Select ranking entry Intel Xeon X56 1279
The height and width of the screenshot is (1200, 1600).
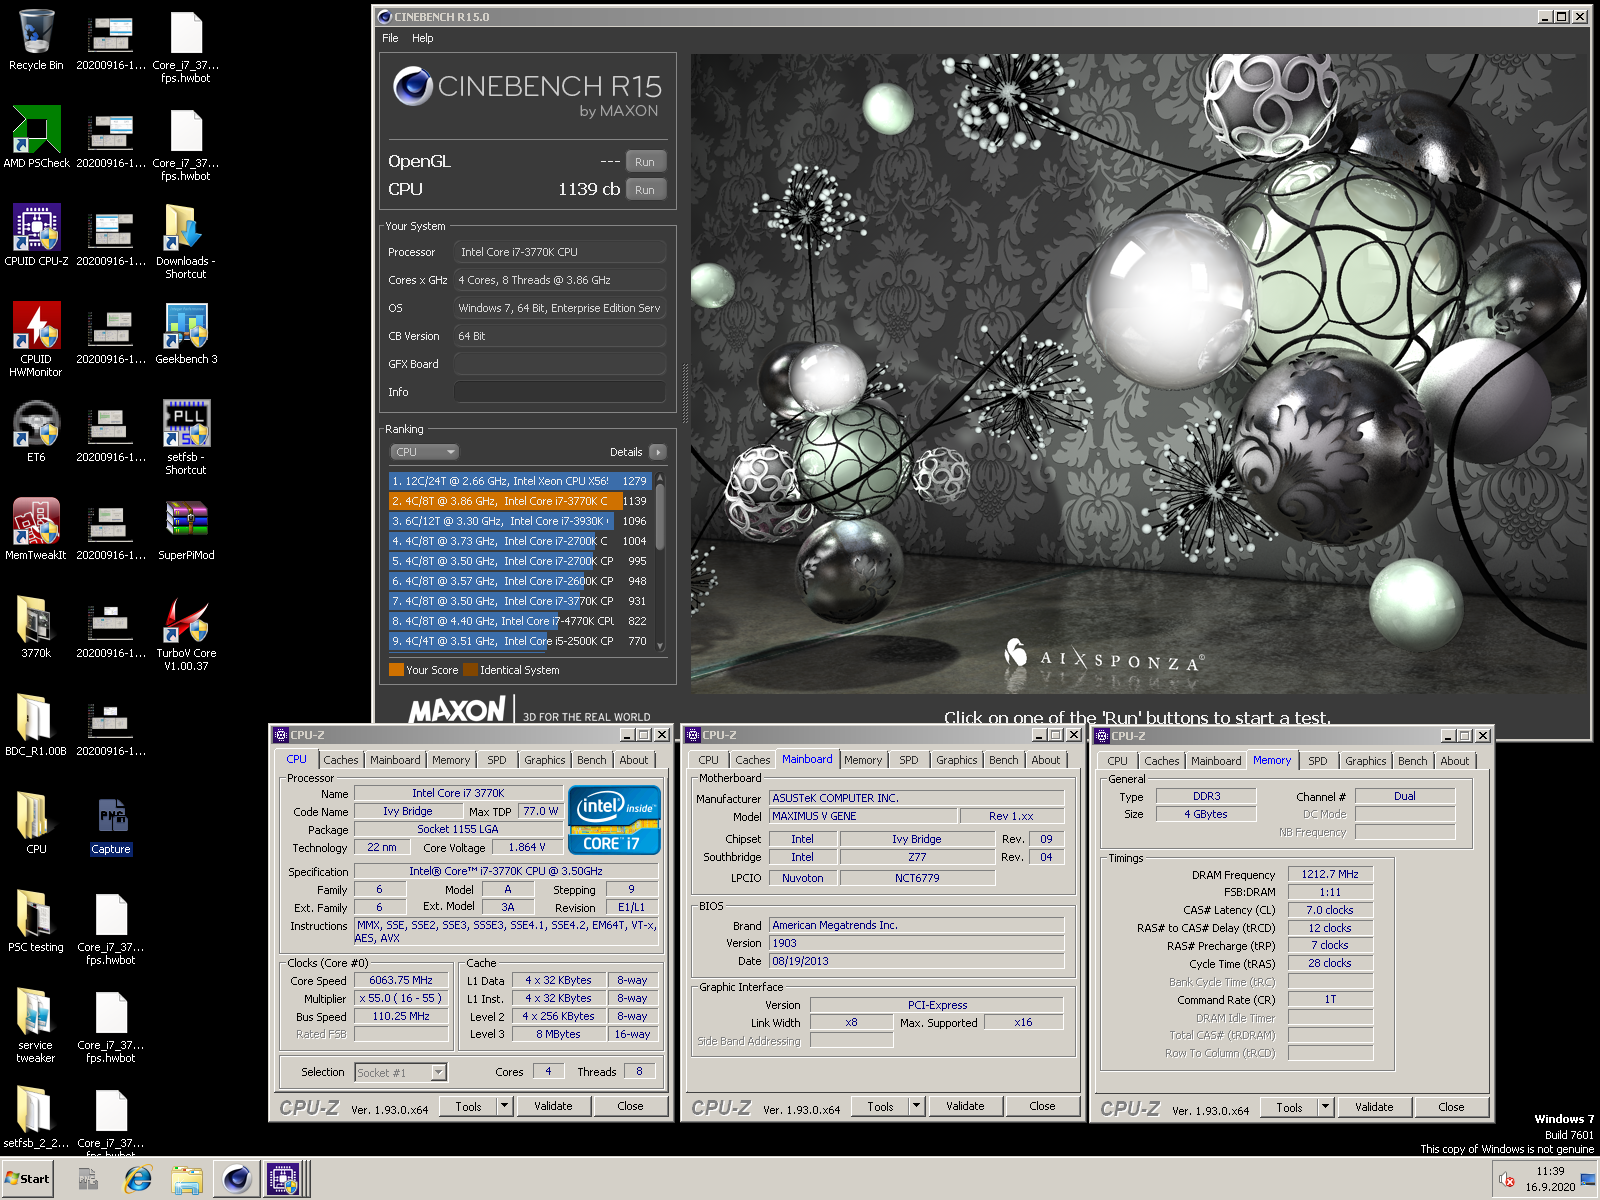(x=519, y=481)
